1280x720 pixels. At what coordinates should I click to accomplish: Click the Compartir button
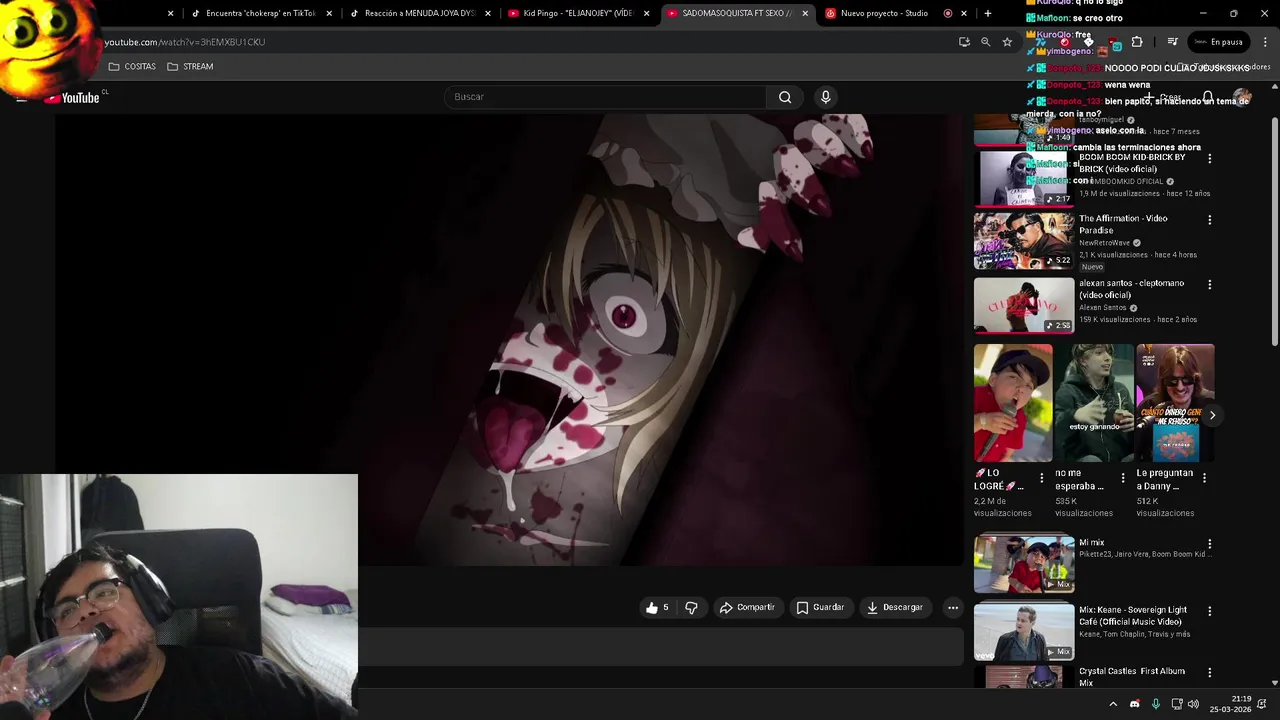[x=747, y=607]
